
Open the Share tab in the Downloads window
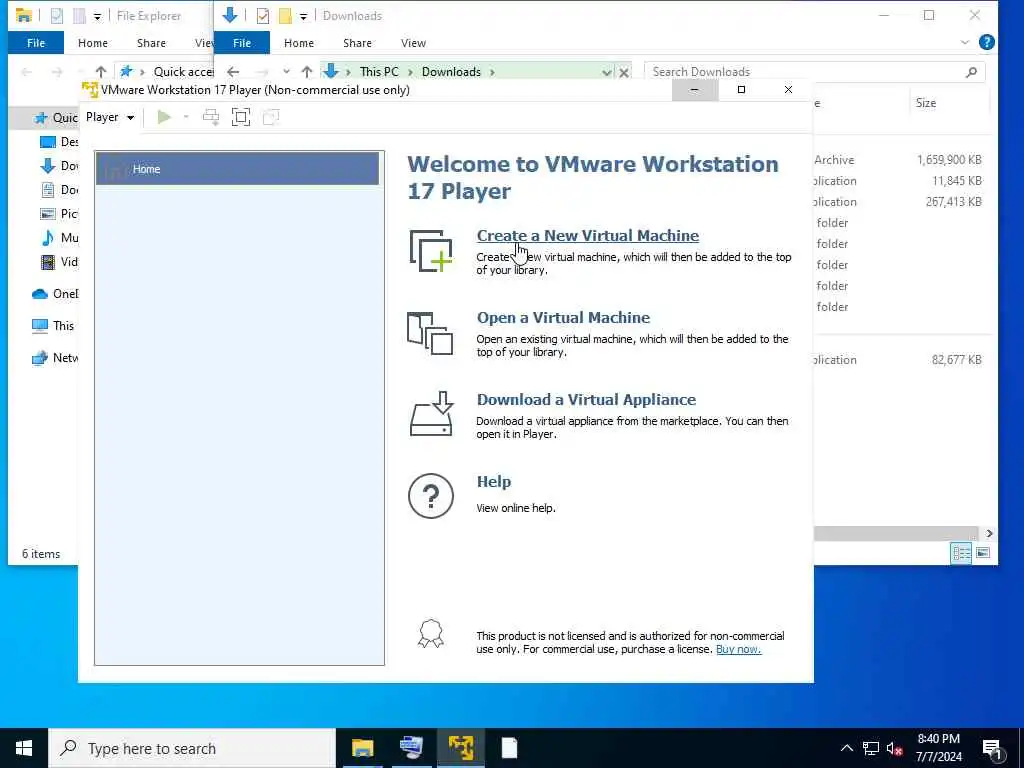click(x=357, y=43)
